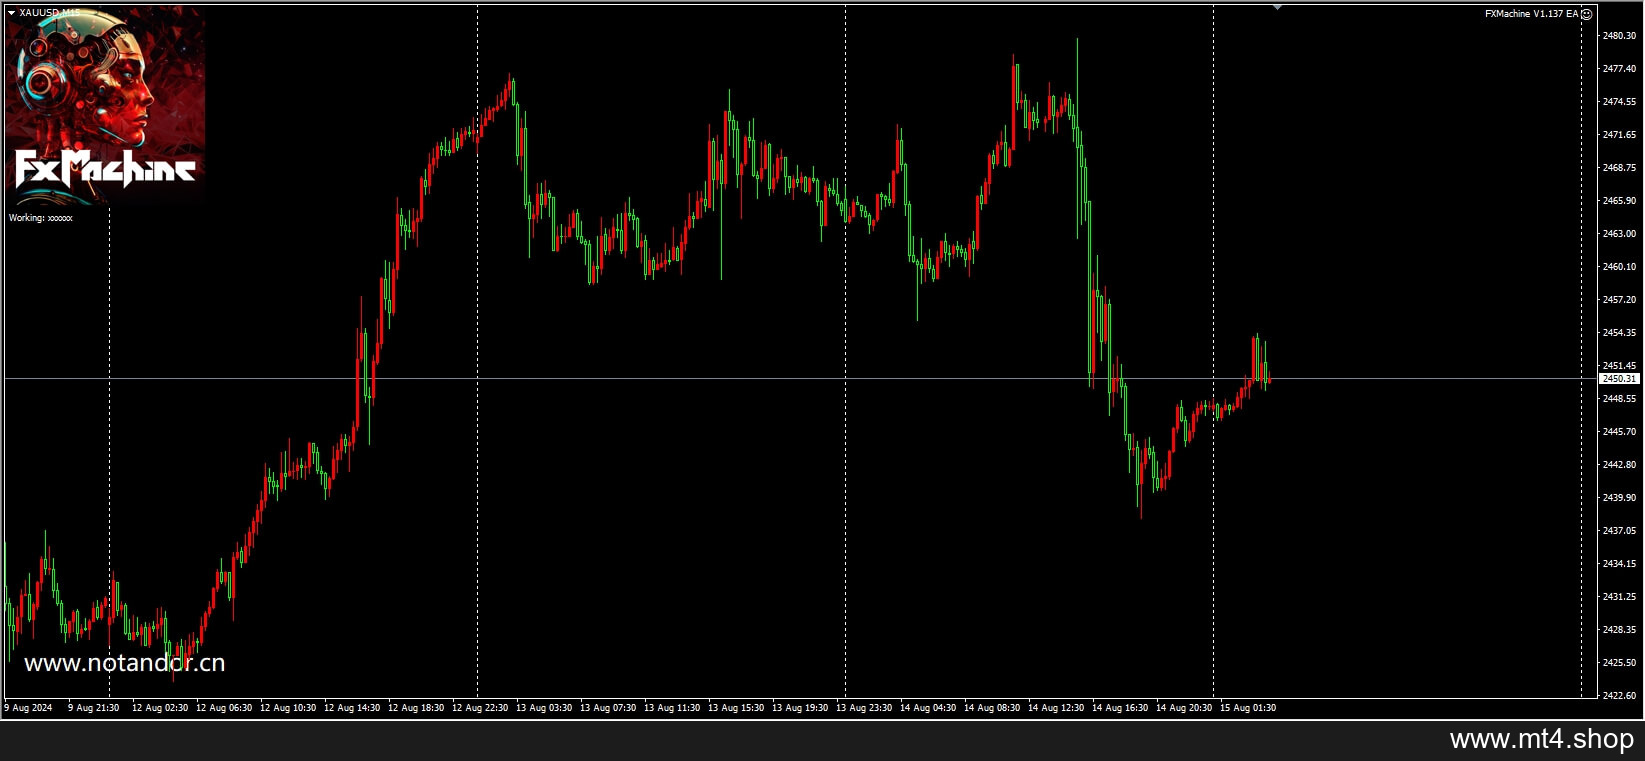Screen dimensions: 1645x761
Task: Click the '13 Aug 15:30' time axis label
Action: [x=736, y=708]
